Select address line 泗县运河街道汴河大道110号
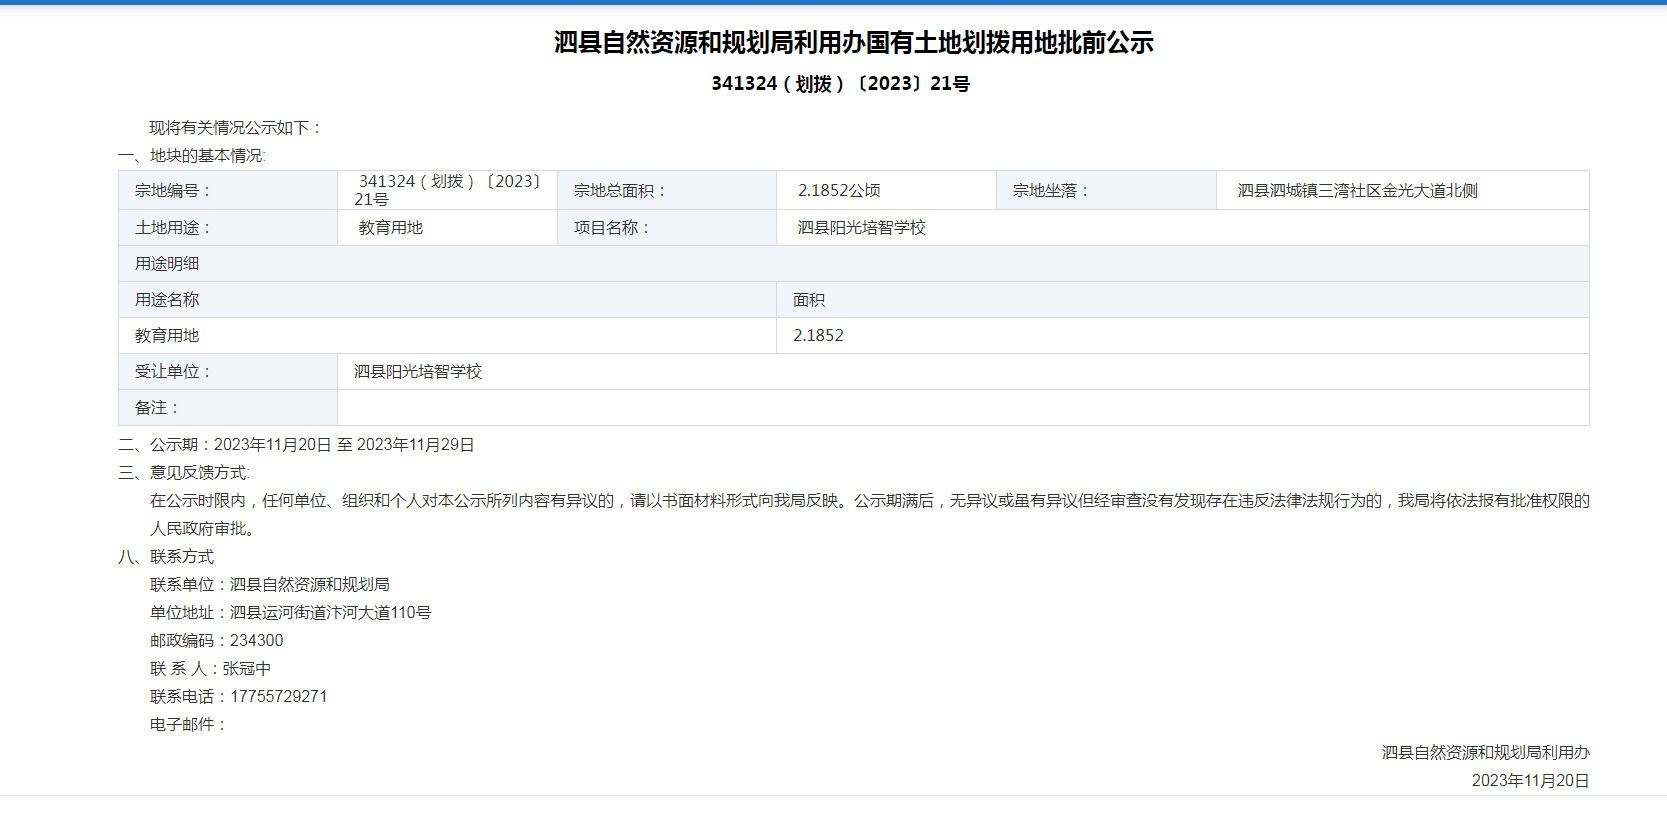Screen dimensions: 1667x815 (x=290, y=613)
